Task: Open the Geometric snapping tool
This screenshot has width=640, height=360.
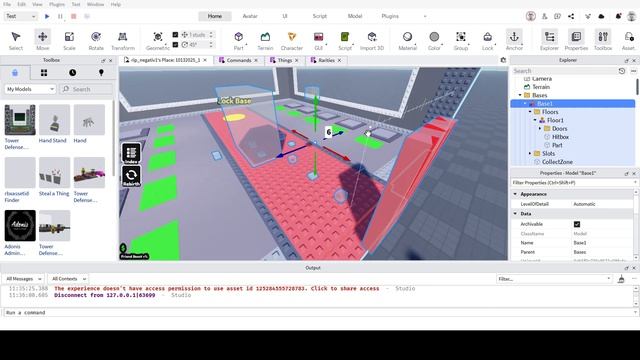Action: point(158,40)
